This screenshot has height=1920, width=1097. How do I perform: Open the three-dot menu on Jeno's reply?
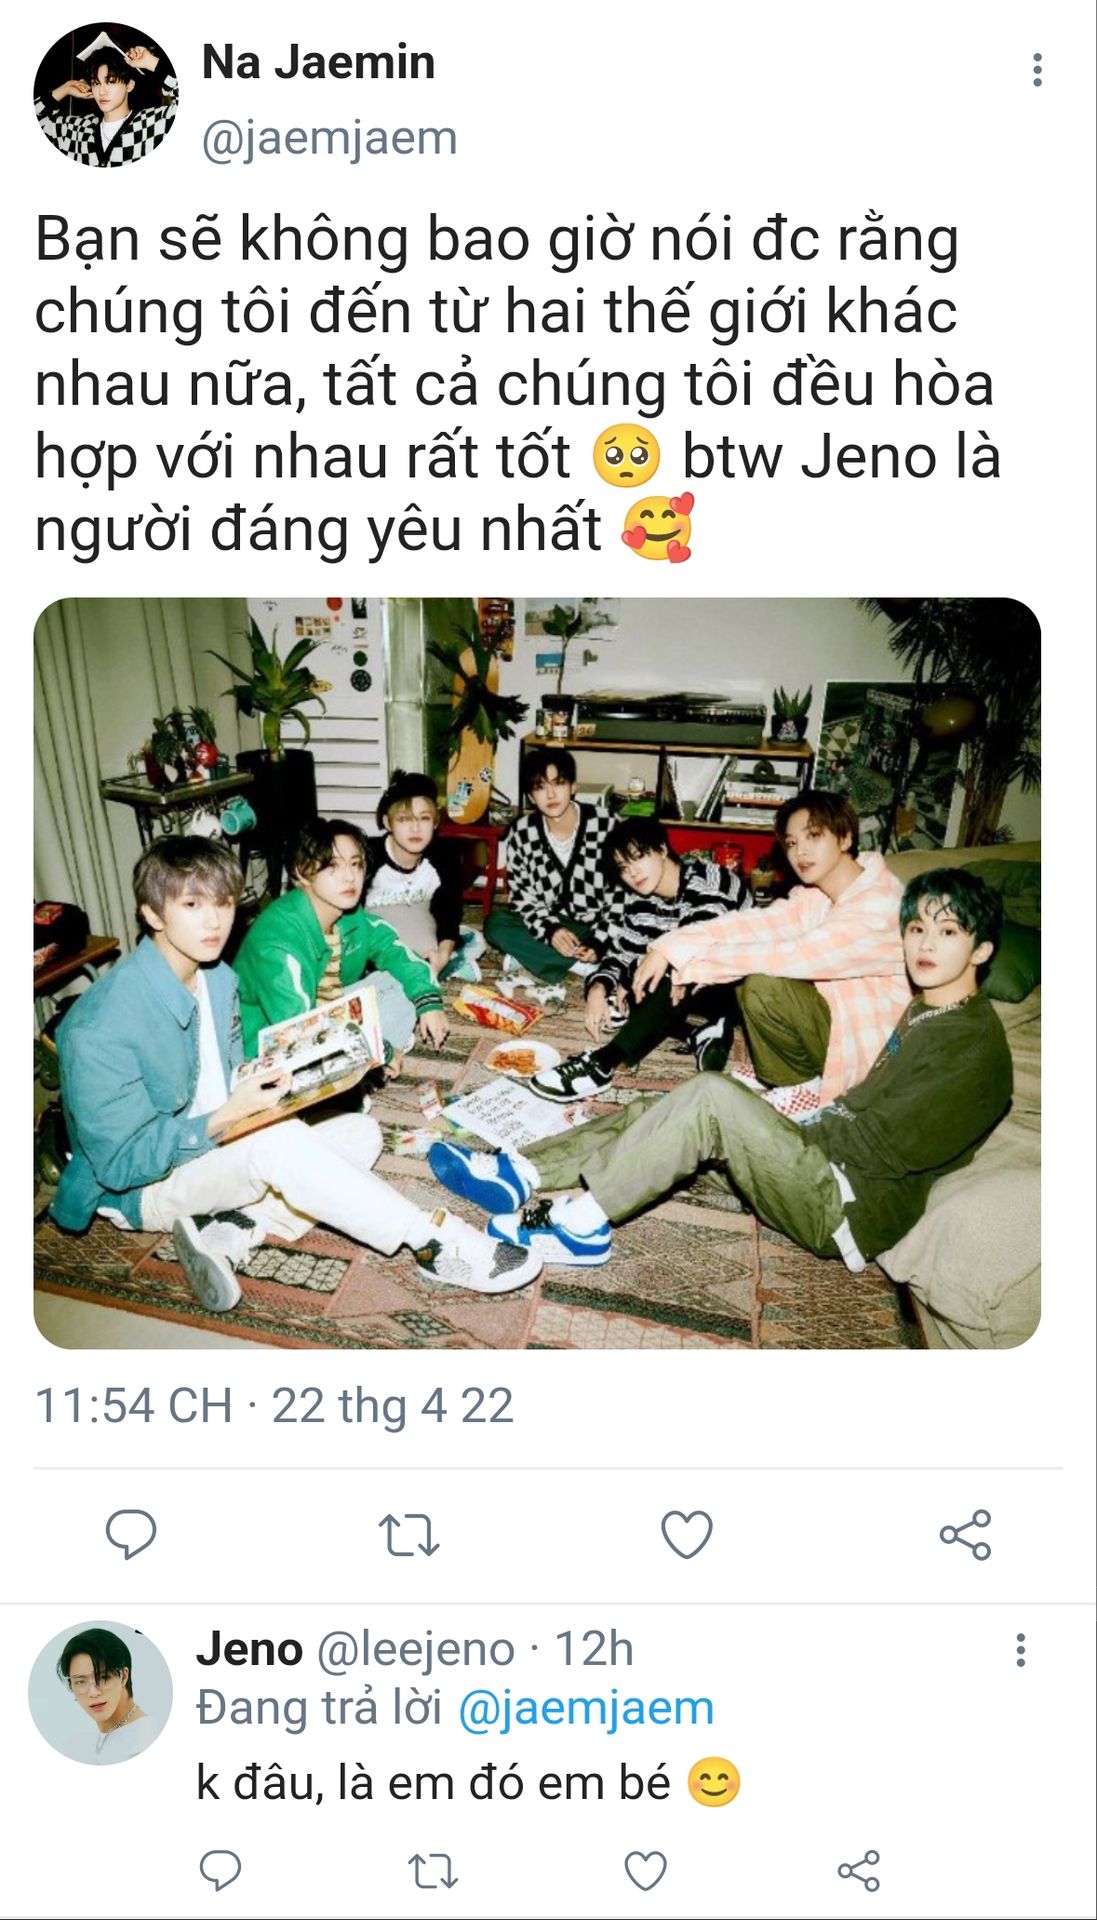[1020, 1650]
